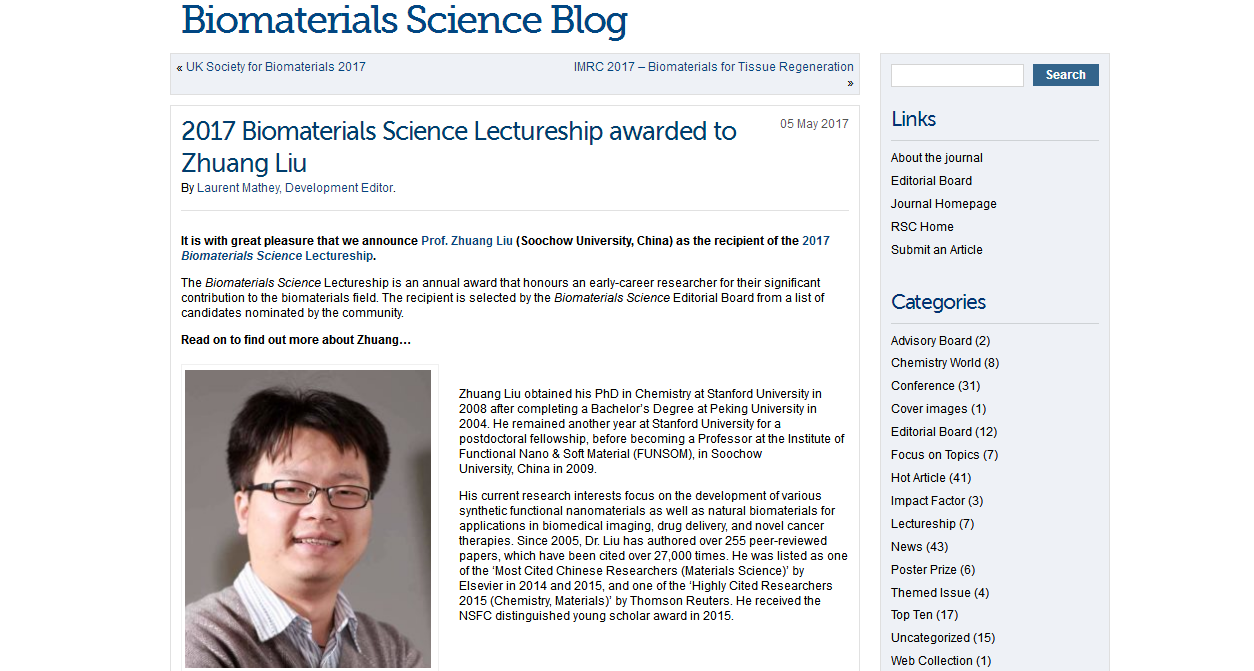
Task: Open the Lectureship category
Action: point(922,524)
